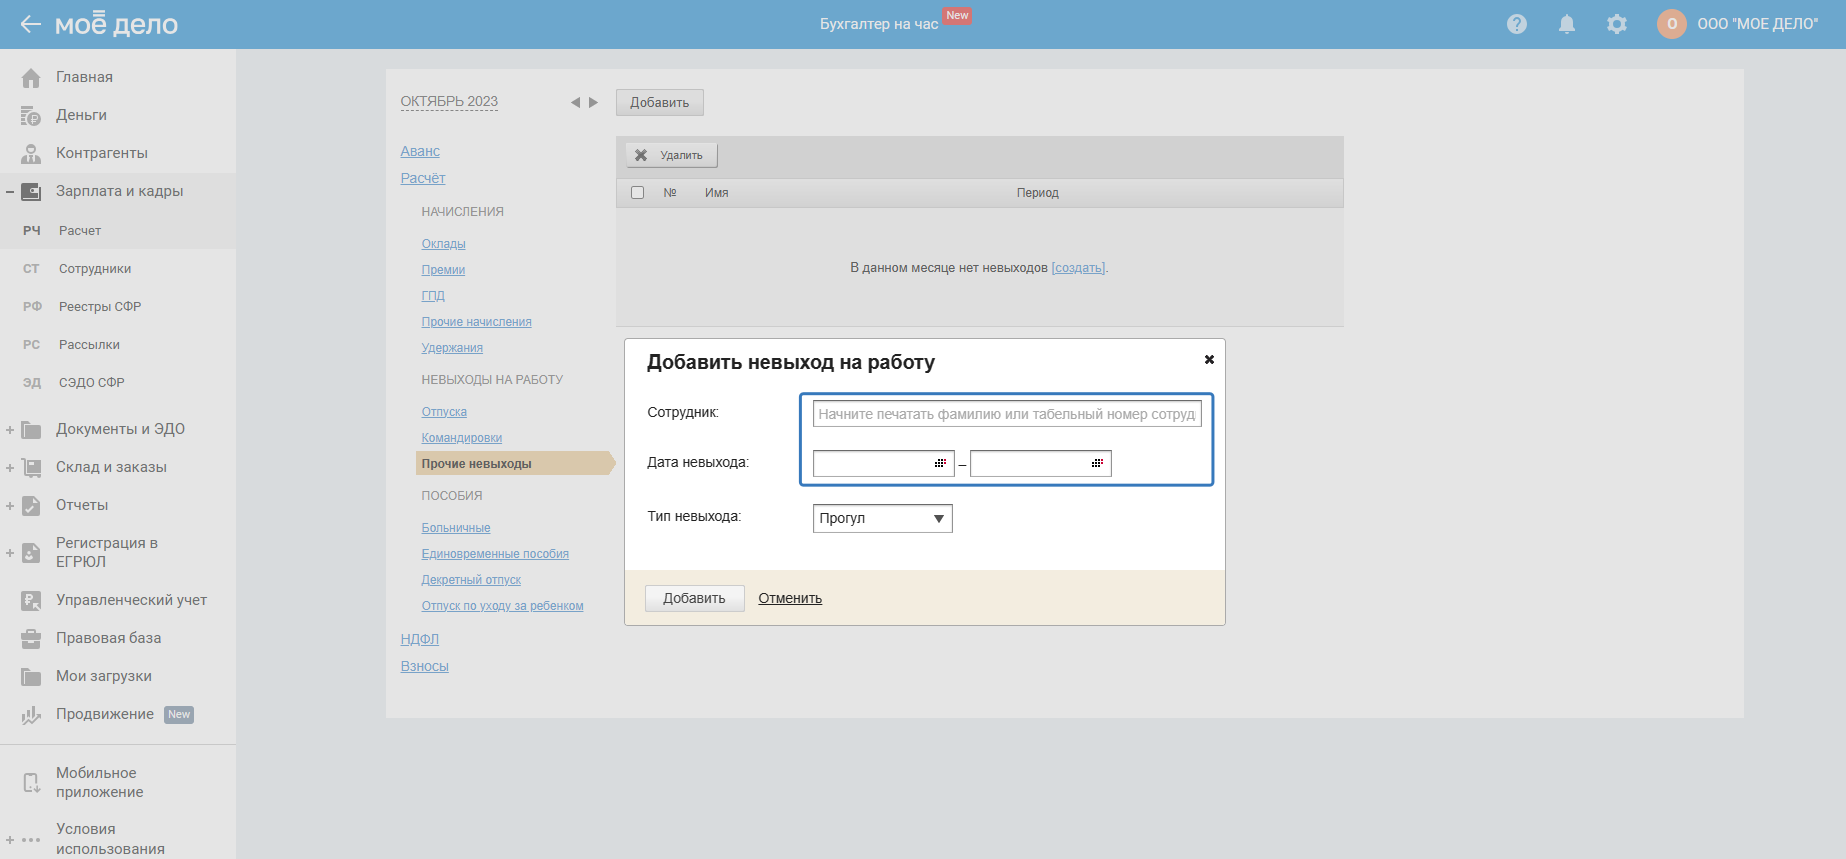Open the notifications bell
1846x859 pixels.
(x=1566, y=24)
